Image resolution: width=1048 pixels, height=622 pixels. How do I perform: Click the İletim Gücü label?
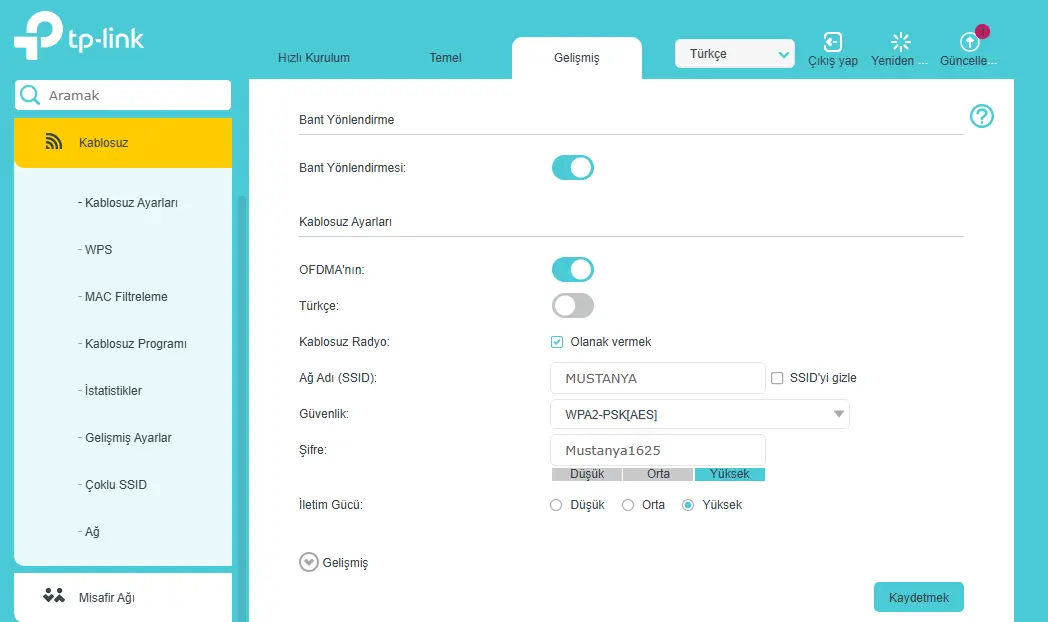click(330, 505)
